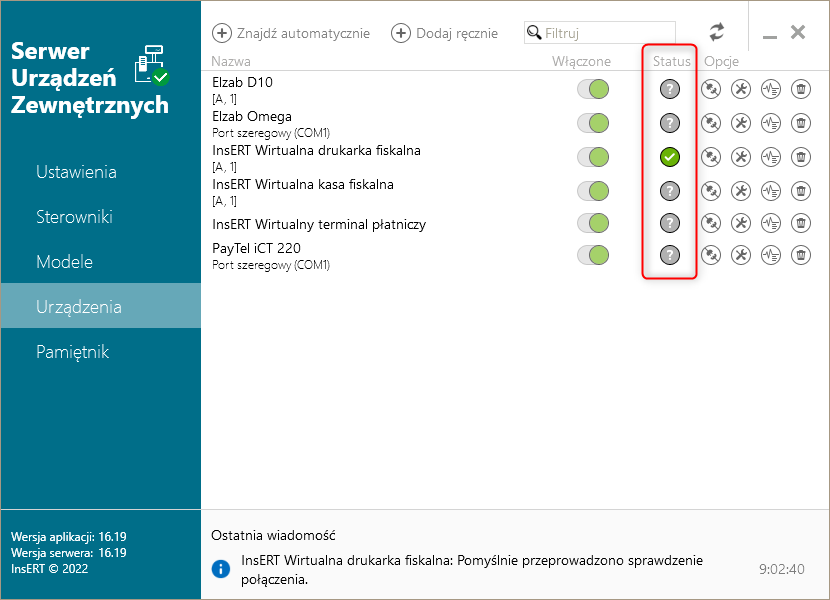This screenshot has width=830, height=600.
Task: Select InsERT Wirtualna kasa fiskalna name
Action: pyautogui.click(x=303, y=184)
